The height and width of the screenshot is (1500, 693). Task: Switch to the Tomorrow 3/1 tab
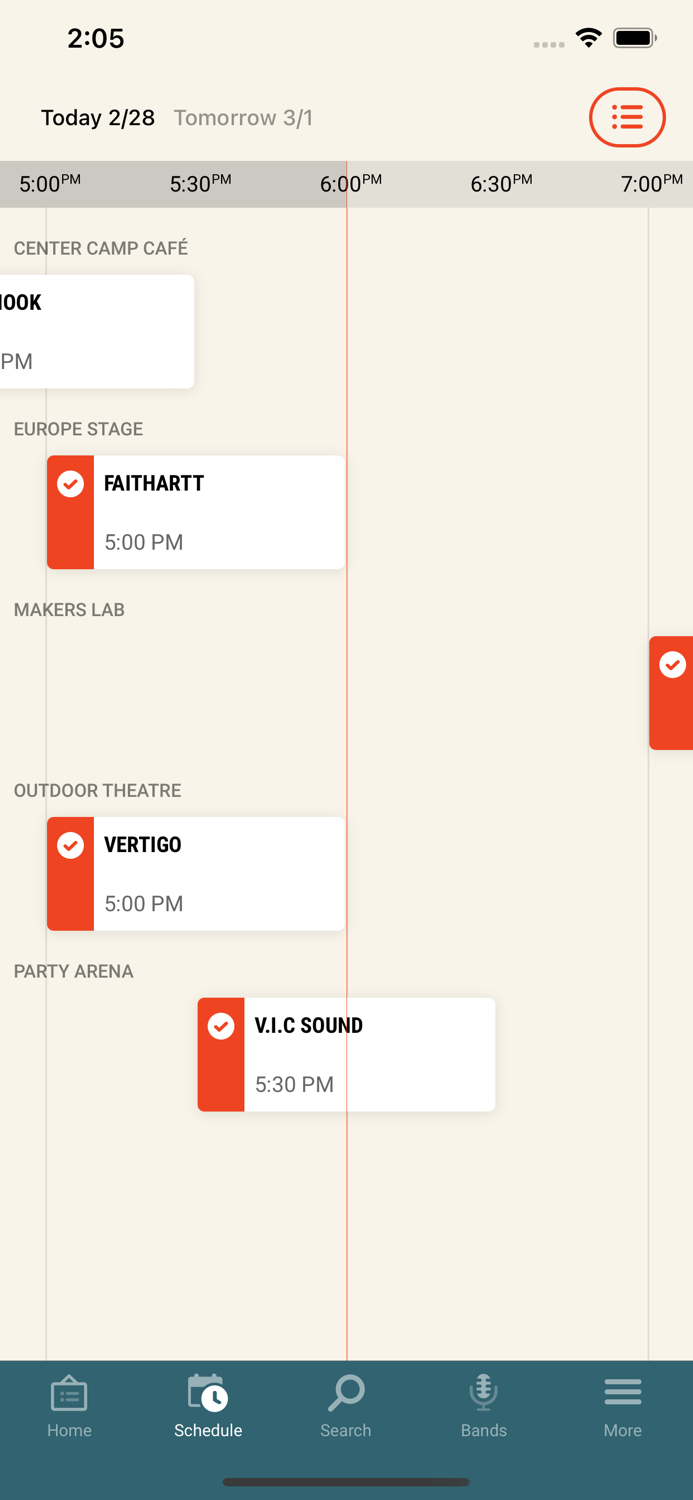tap(243, 118)
